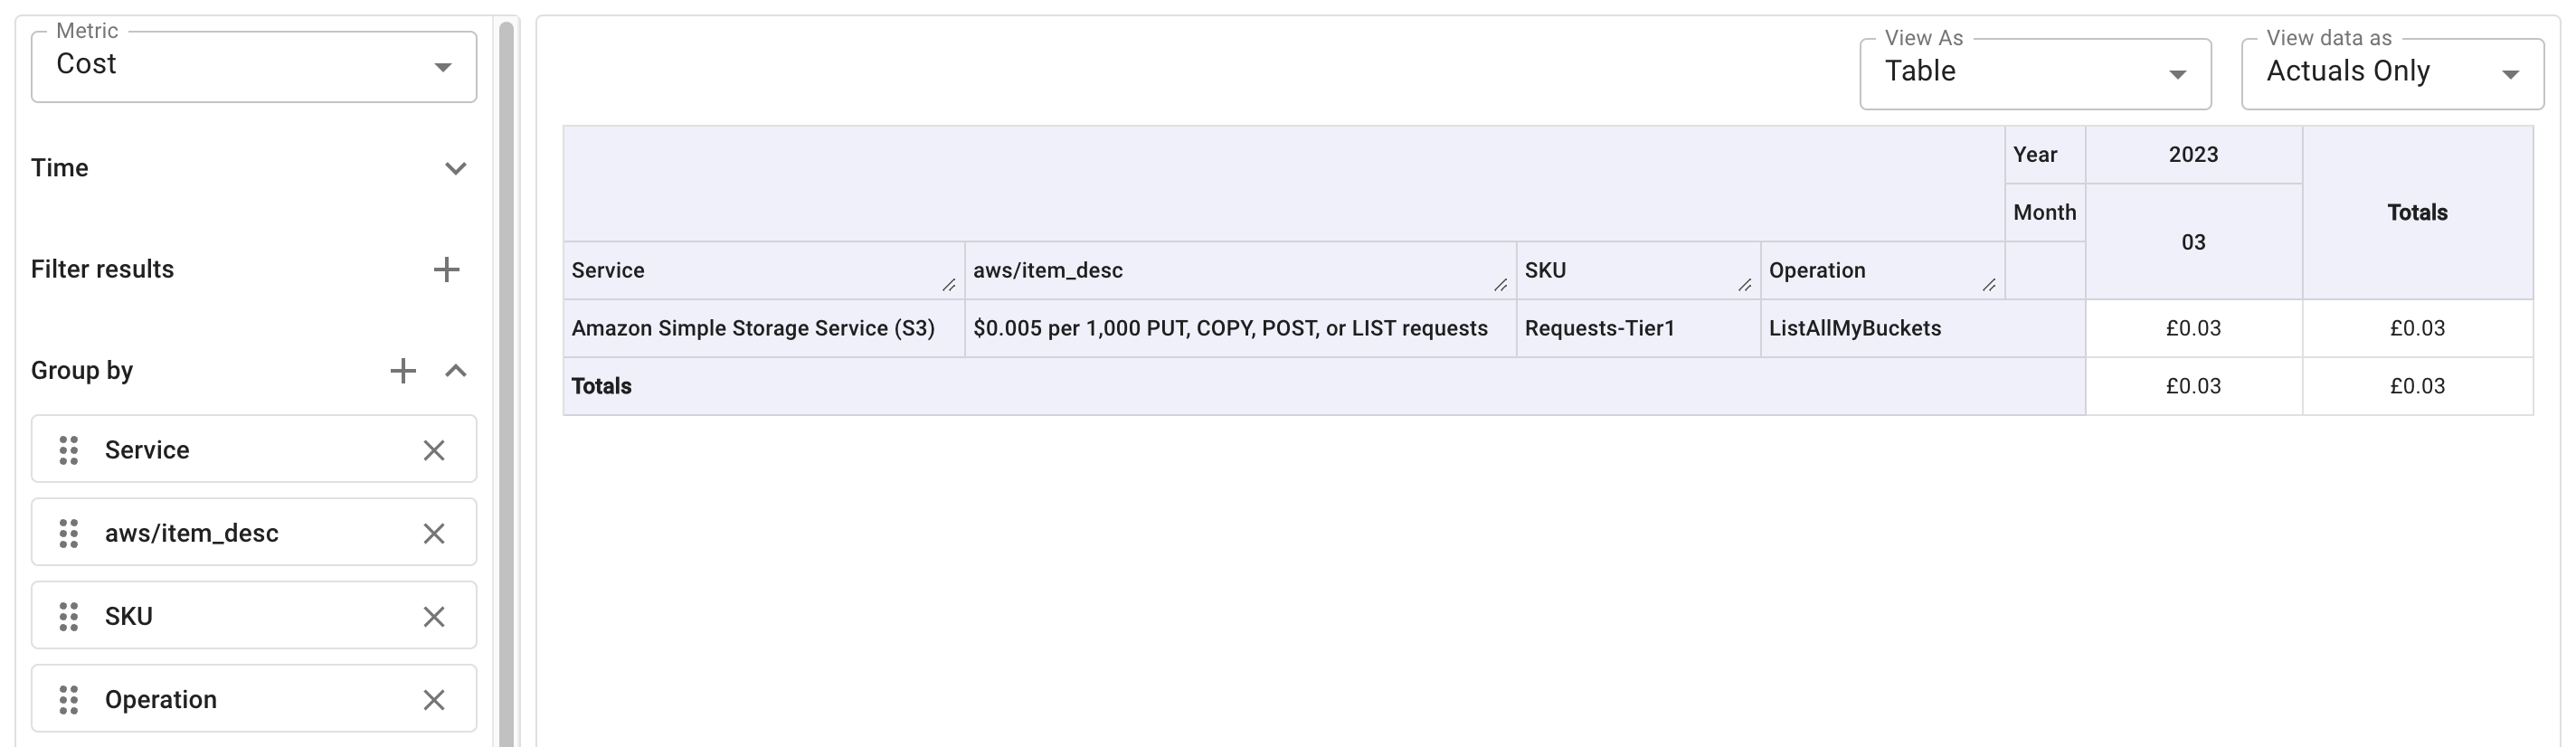Image resolution: width=2576 pixels, height=747 pixels.
Task: Click the Service chip drag handle
Action: point(69,450)
